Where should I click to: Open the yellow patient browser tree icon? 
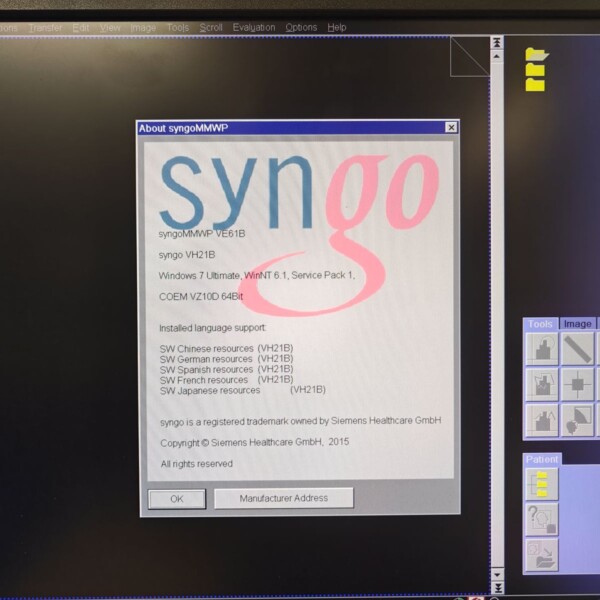point(542,484)
